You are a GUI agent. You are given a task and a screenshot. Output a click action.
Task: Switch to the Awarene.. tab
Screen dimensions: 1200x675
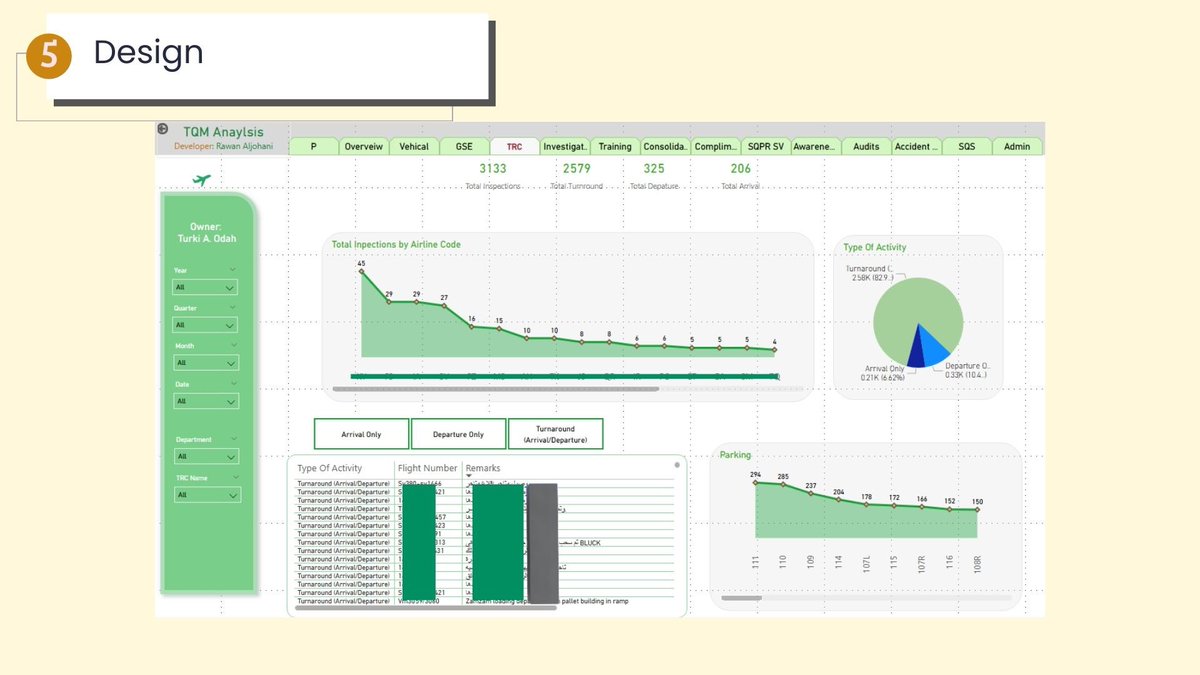pyautogui.click(x=816, y=146)
